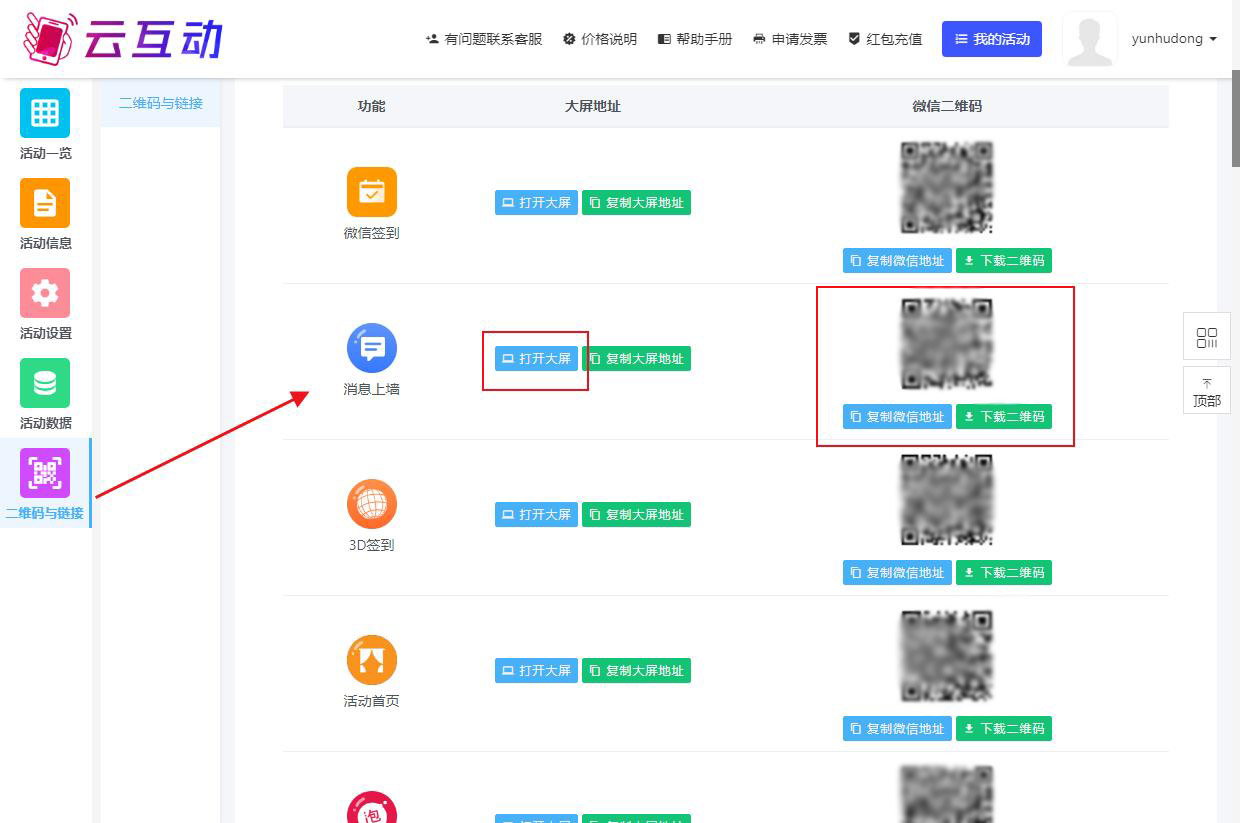Screen dimensions: 1240x823
Task: Click the 消息上墙 feature icon
Action: point(372,348)
